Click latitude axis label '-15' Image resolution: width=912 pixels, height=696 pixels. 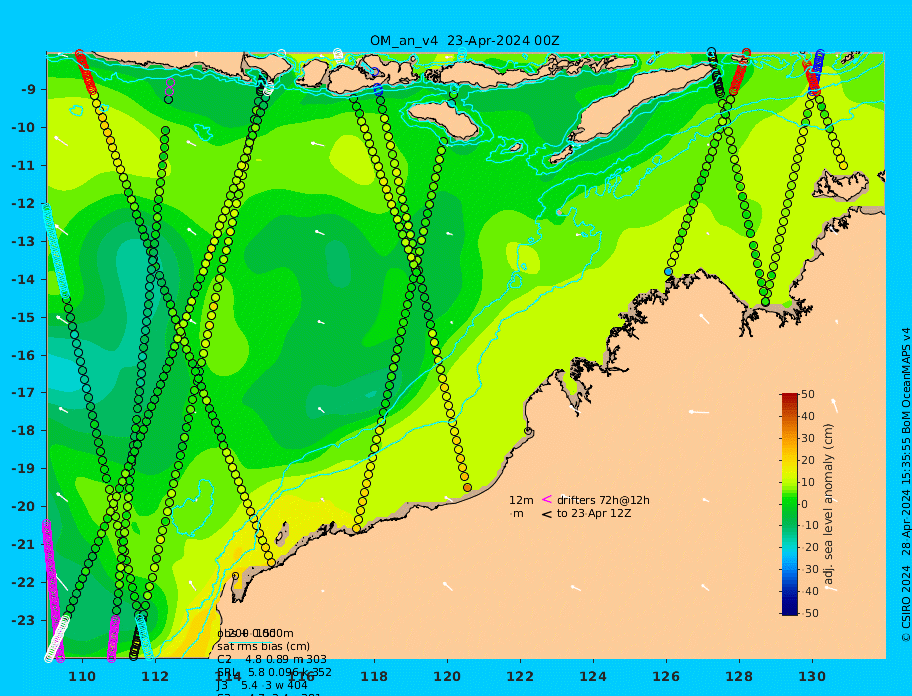click(x=23, y=317)
